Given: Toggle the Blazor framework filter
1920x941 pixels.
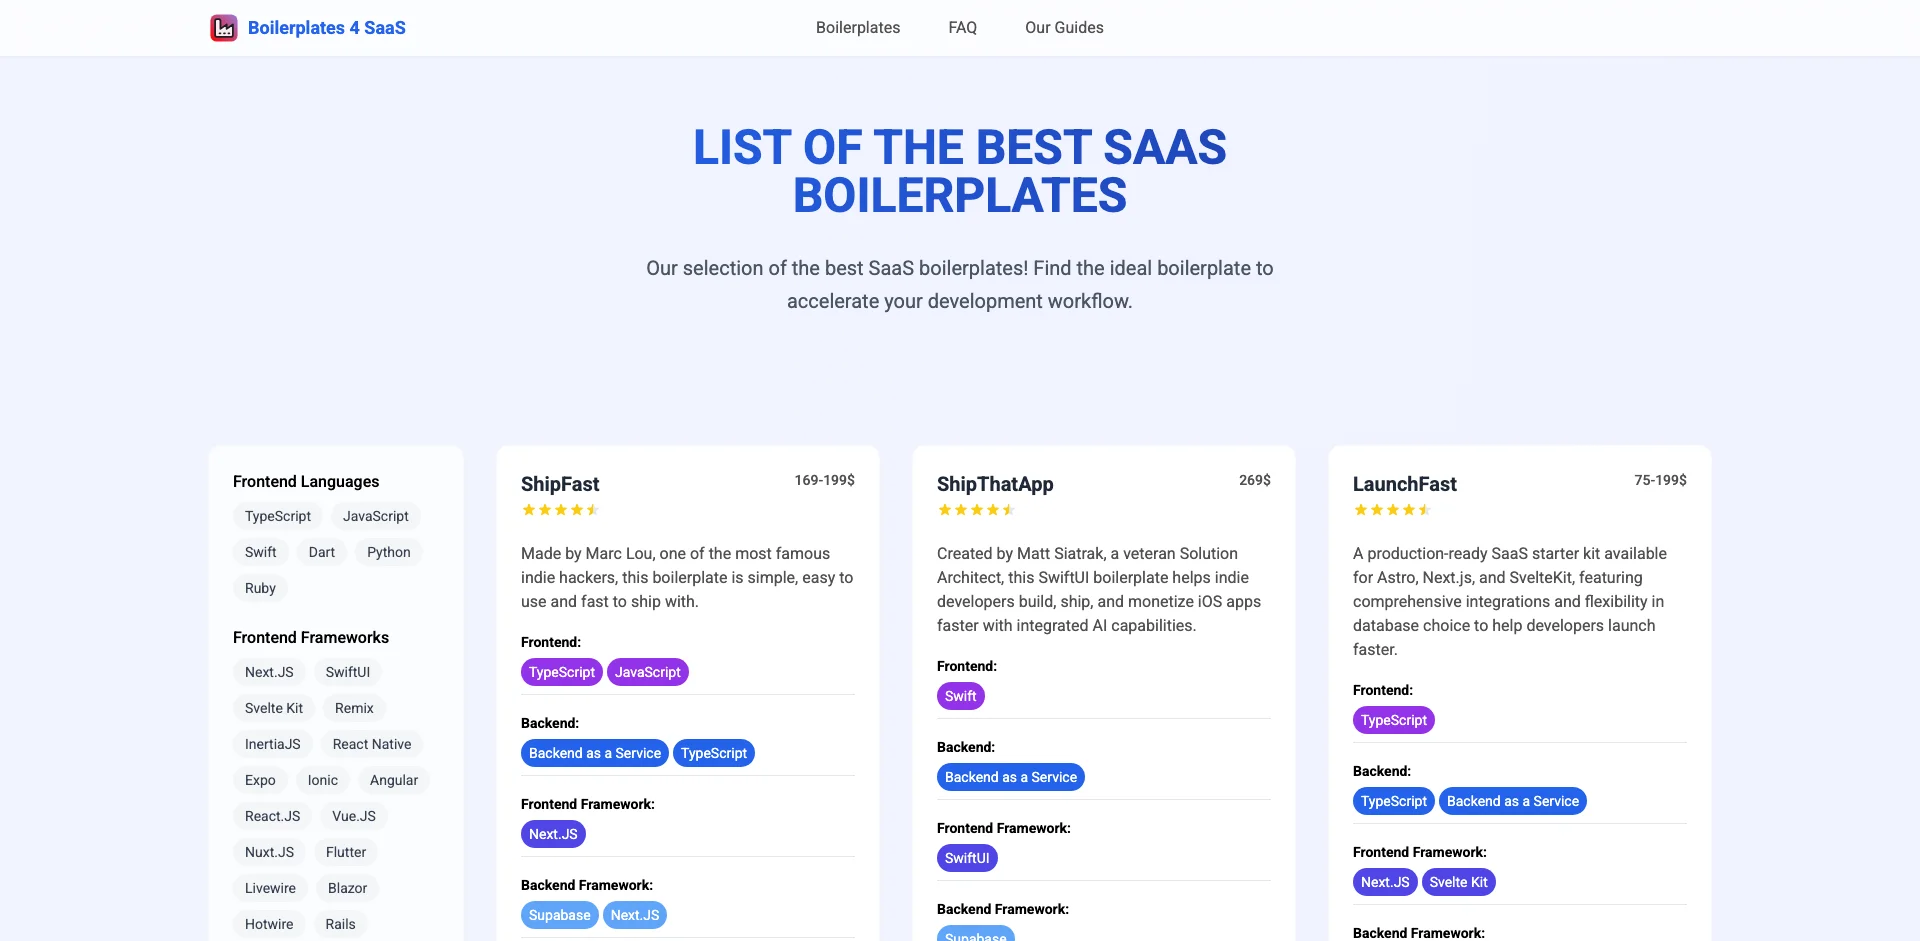Looking at the screenshot, I should point(346,887).
